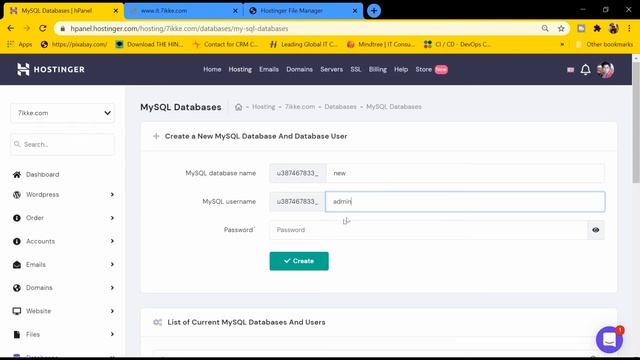Open Chrome three-dot menu
Viewport: 640px width, 360px height.
(x=629, y=29)
